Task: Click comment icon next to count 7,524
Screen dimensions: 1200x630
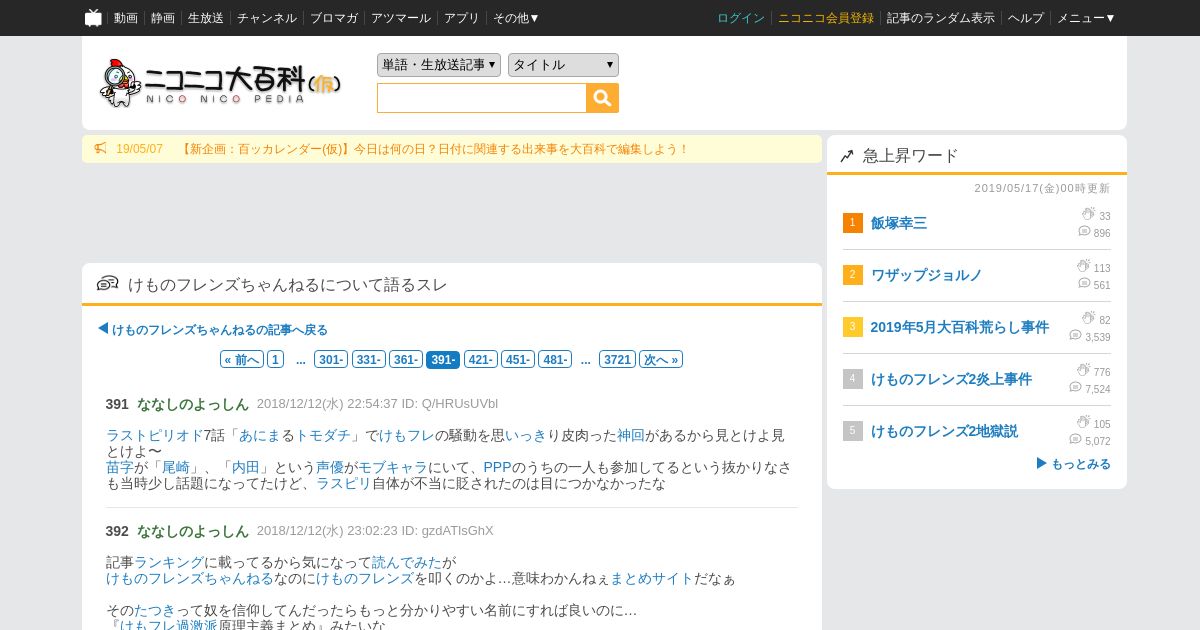Action: [x=1075, y=387]
